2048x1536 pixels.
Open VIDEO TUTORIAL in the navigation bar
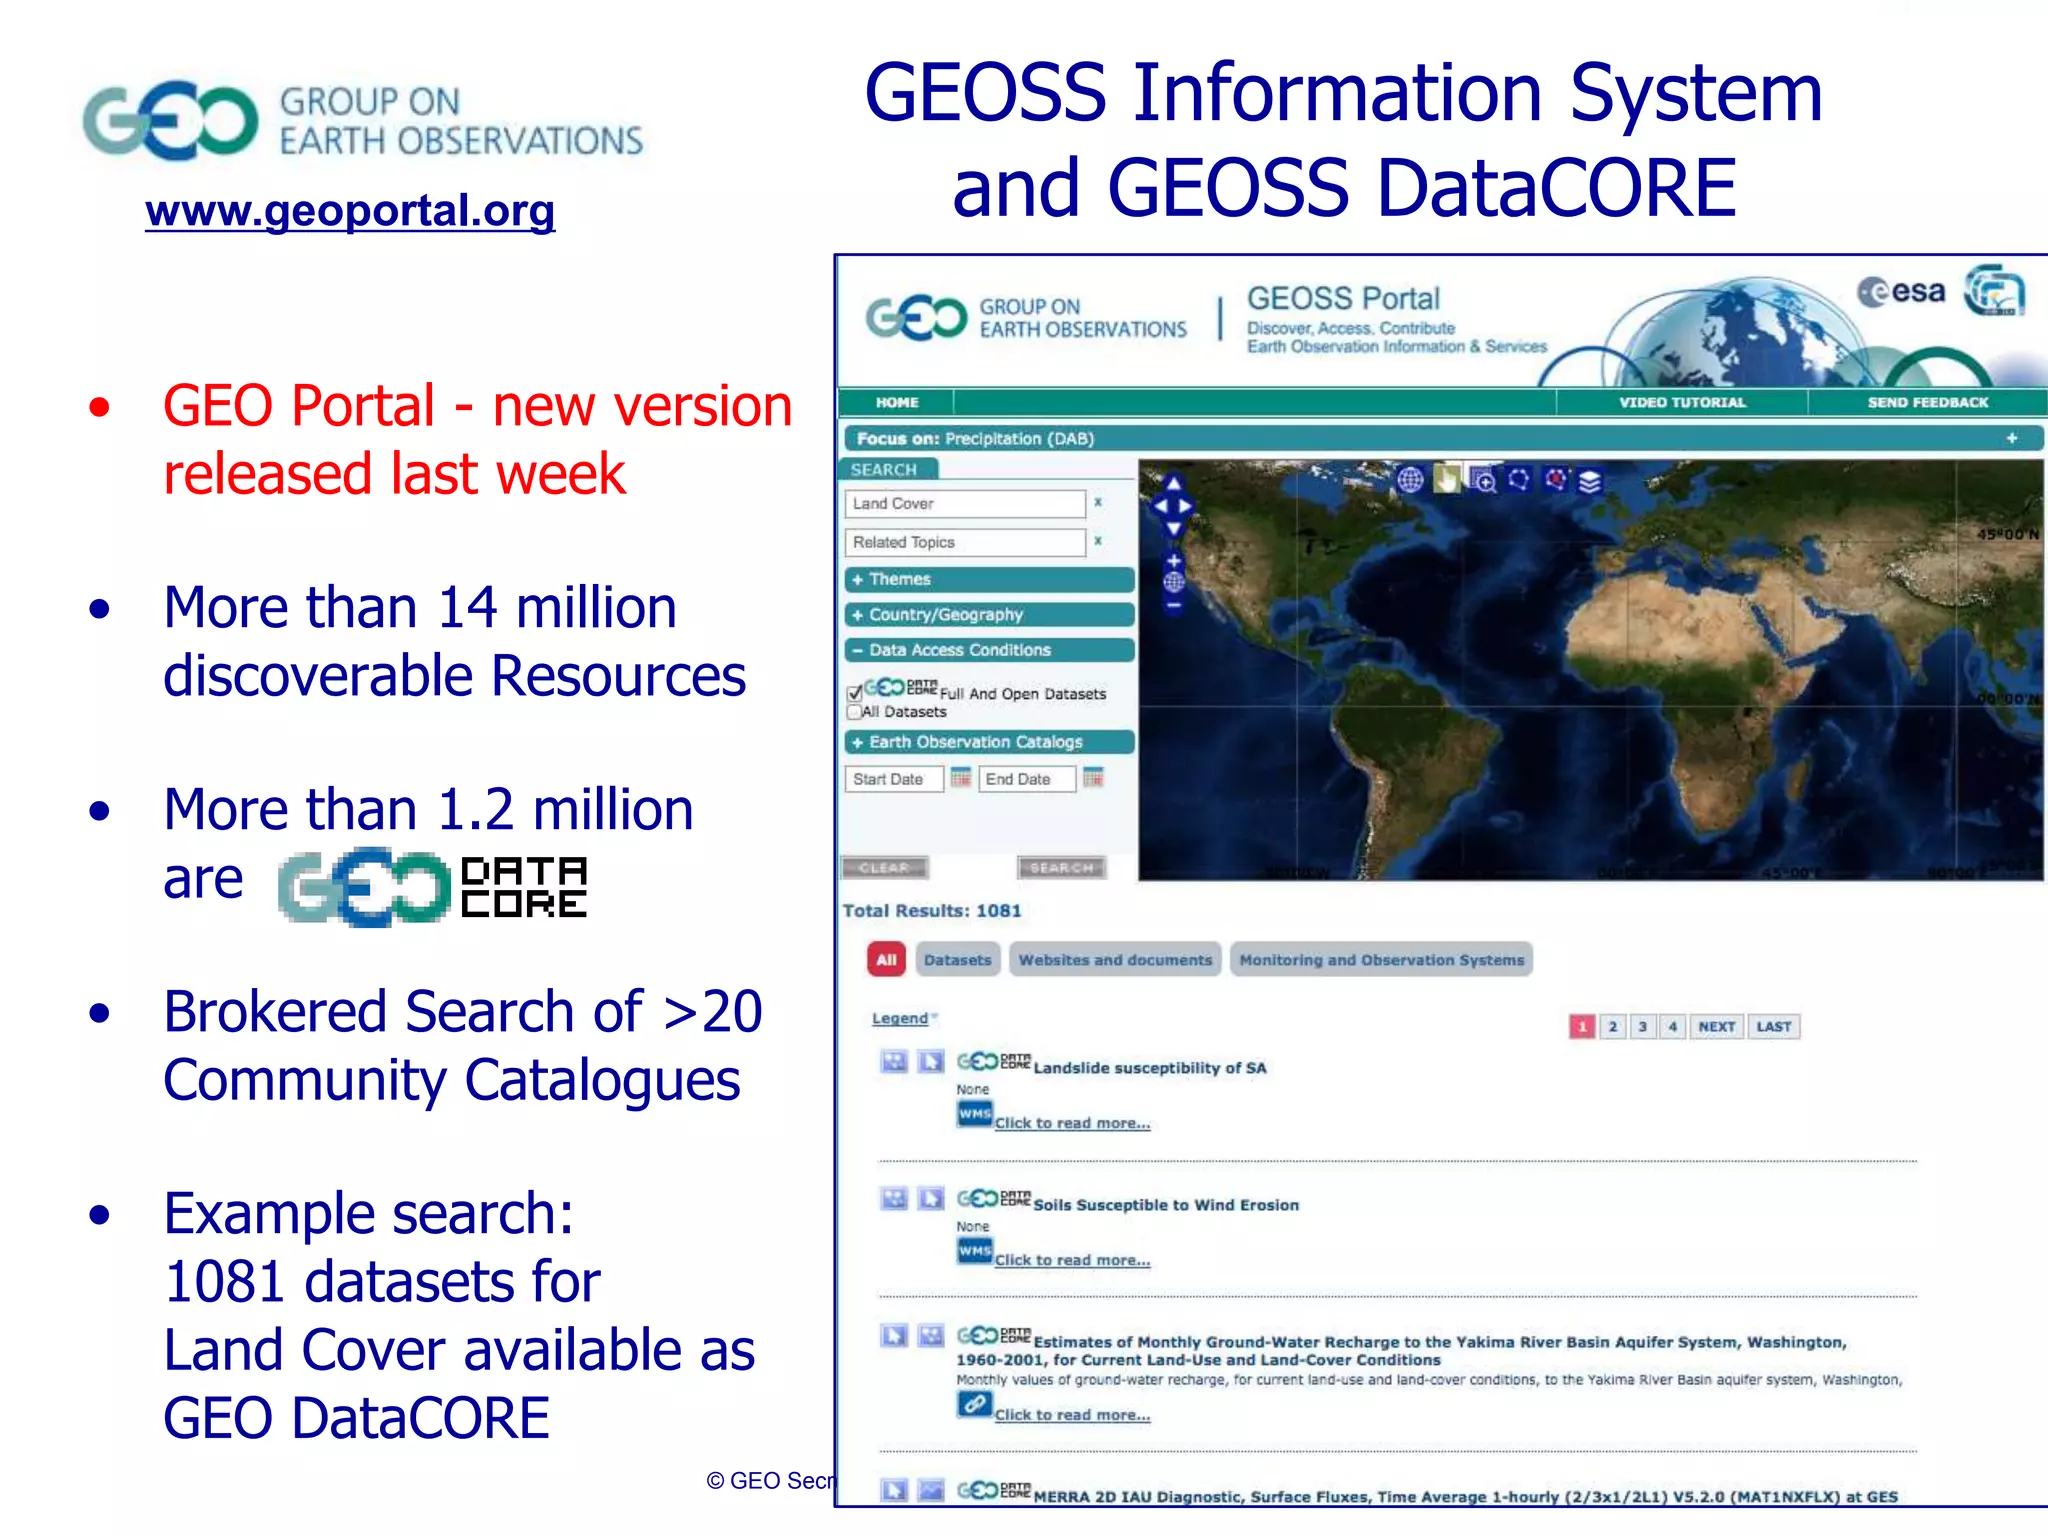[x=1682, y=402]
